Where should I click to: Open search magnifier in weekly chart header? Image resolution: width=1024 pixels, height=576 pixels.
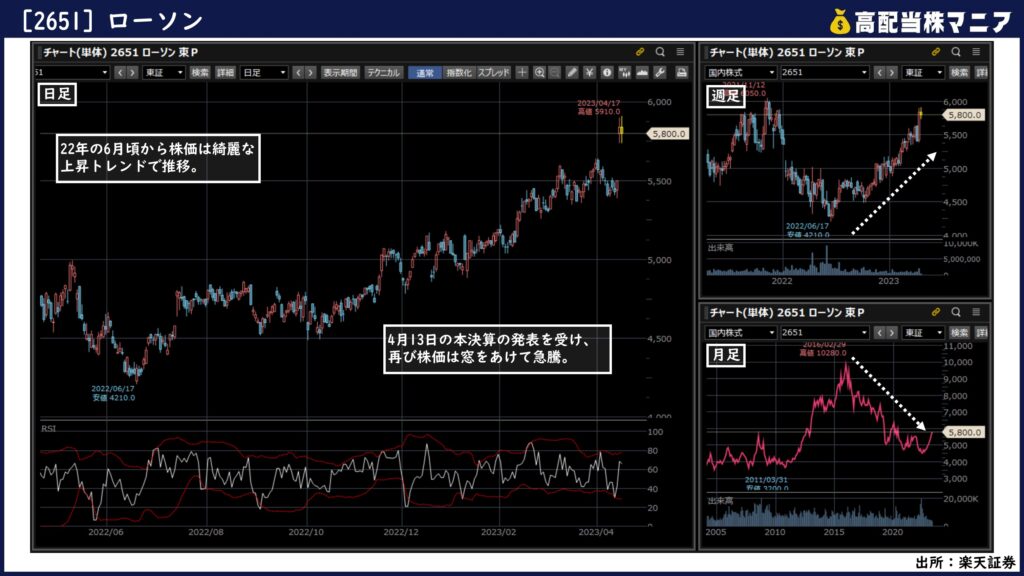click(956, 52)
